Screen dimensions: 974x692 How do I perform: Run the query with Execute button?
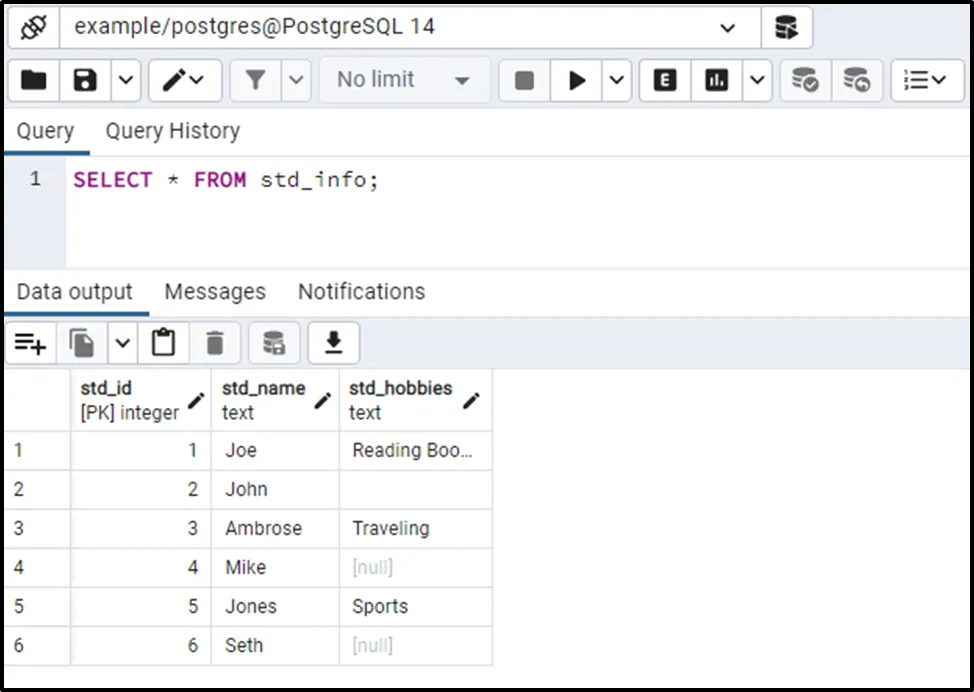coord(577,80)
